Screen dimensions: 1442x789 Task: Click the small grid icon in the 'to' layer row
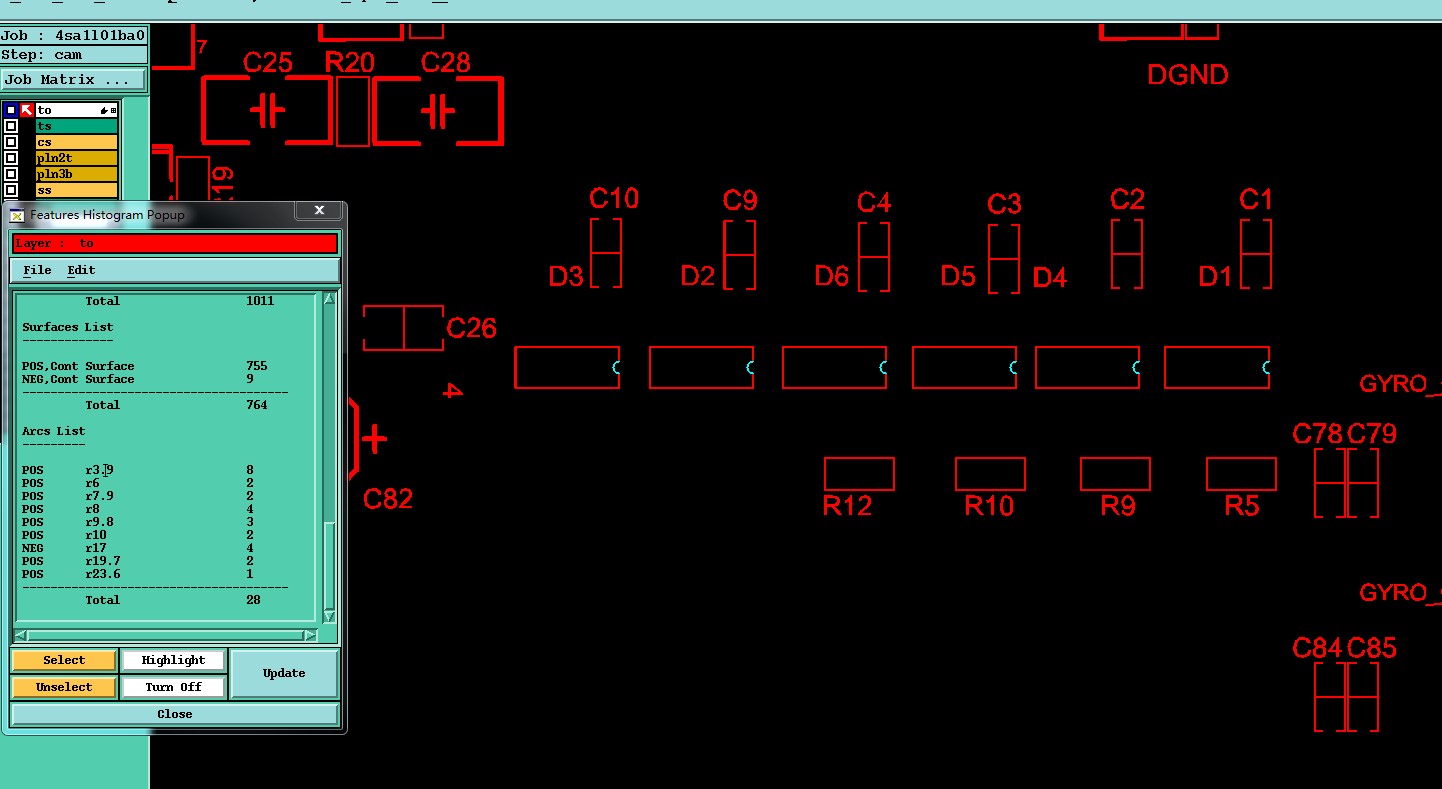113,110
